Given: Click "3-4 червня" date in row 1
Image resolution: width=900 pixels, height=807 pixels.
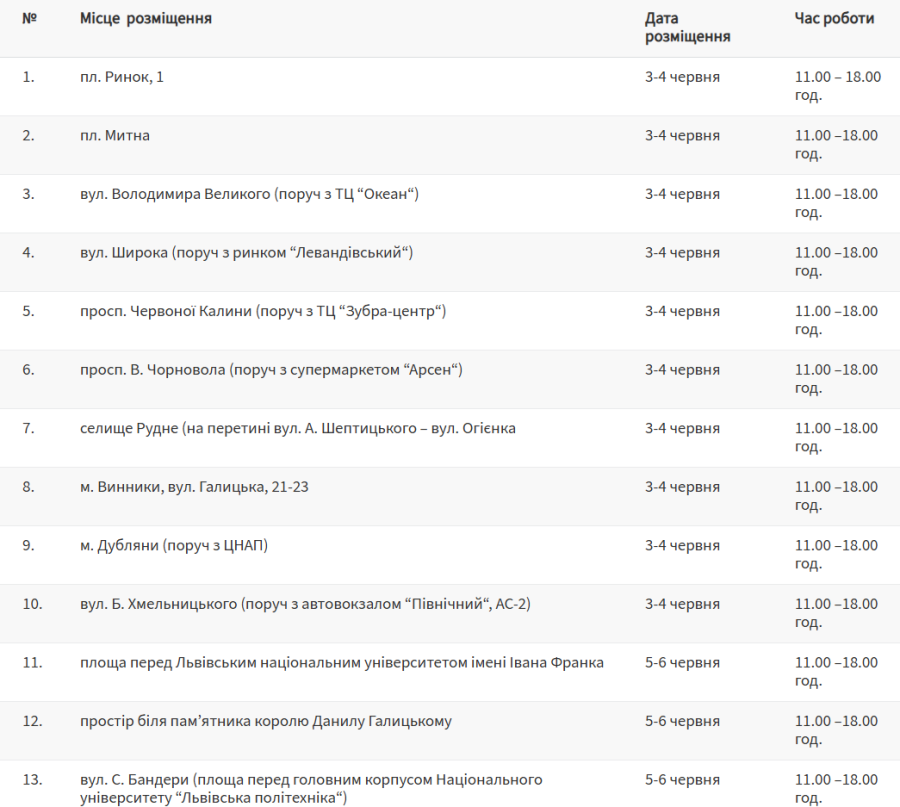Looking at the screenshot, I should click(x=682, y=77).
